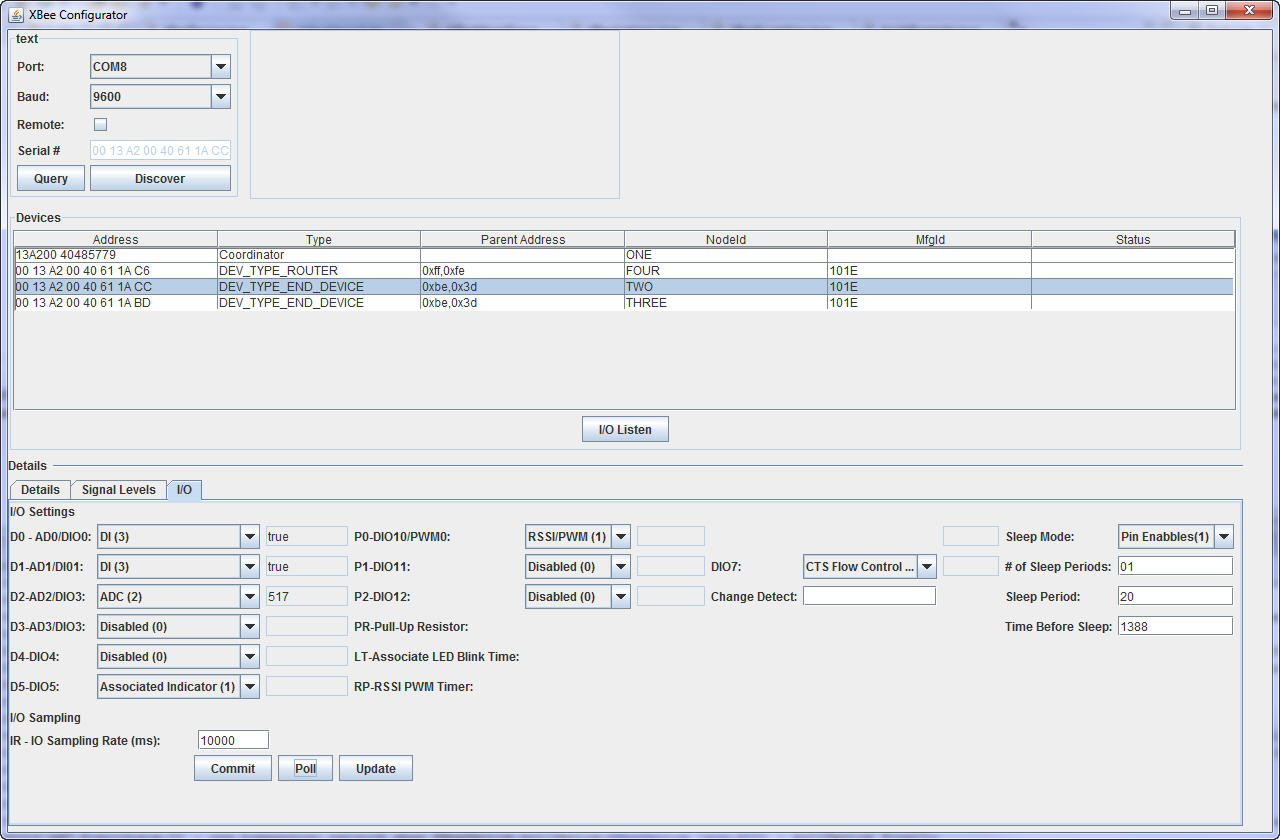Switch to the Details tab
This screenshot has width=1280, height=840.
[40, 490]
